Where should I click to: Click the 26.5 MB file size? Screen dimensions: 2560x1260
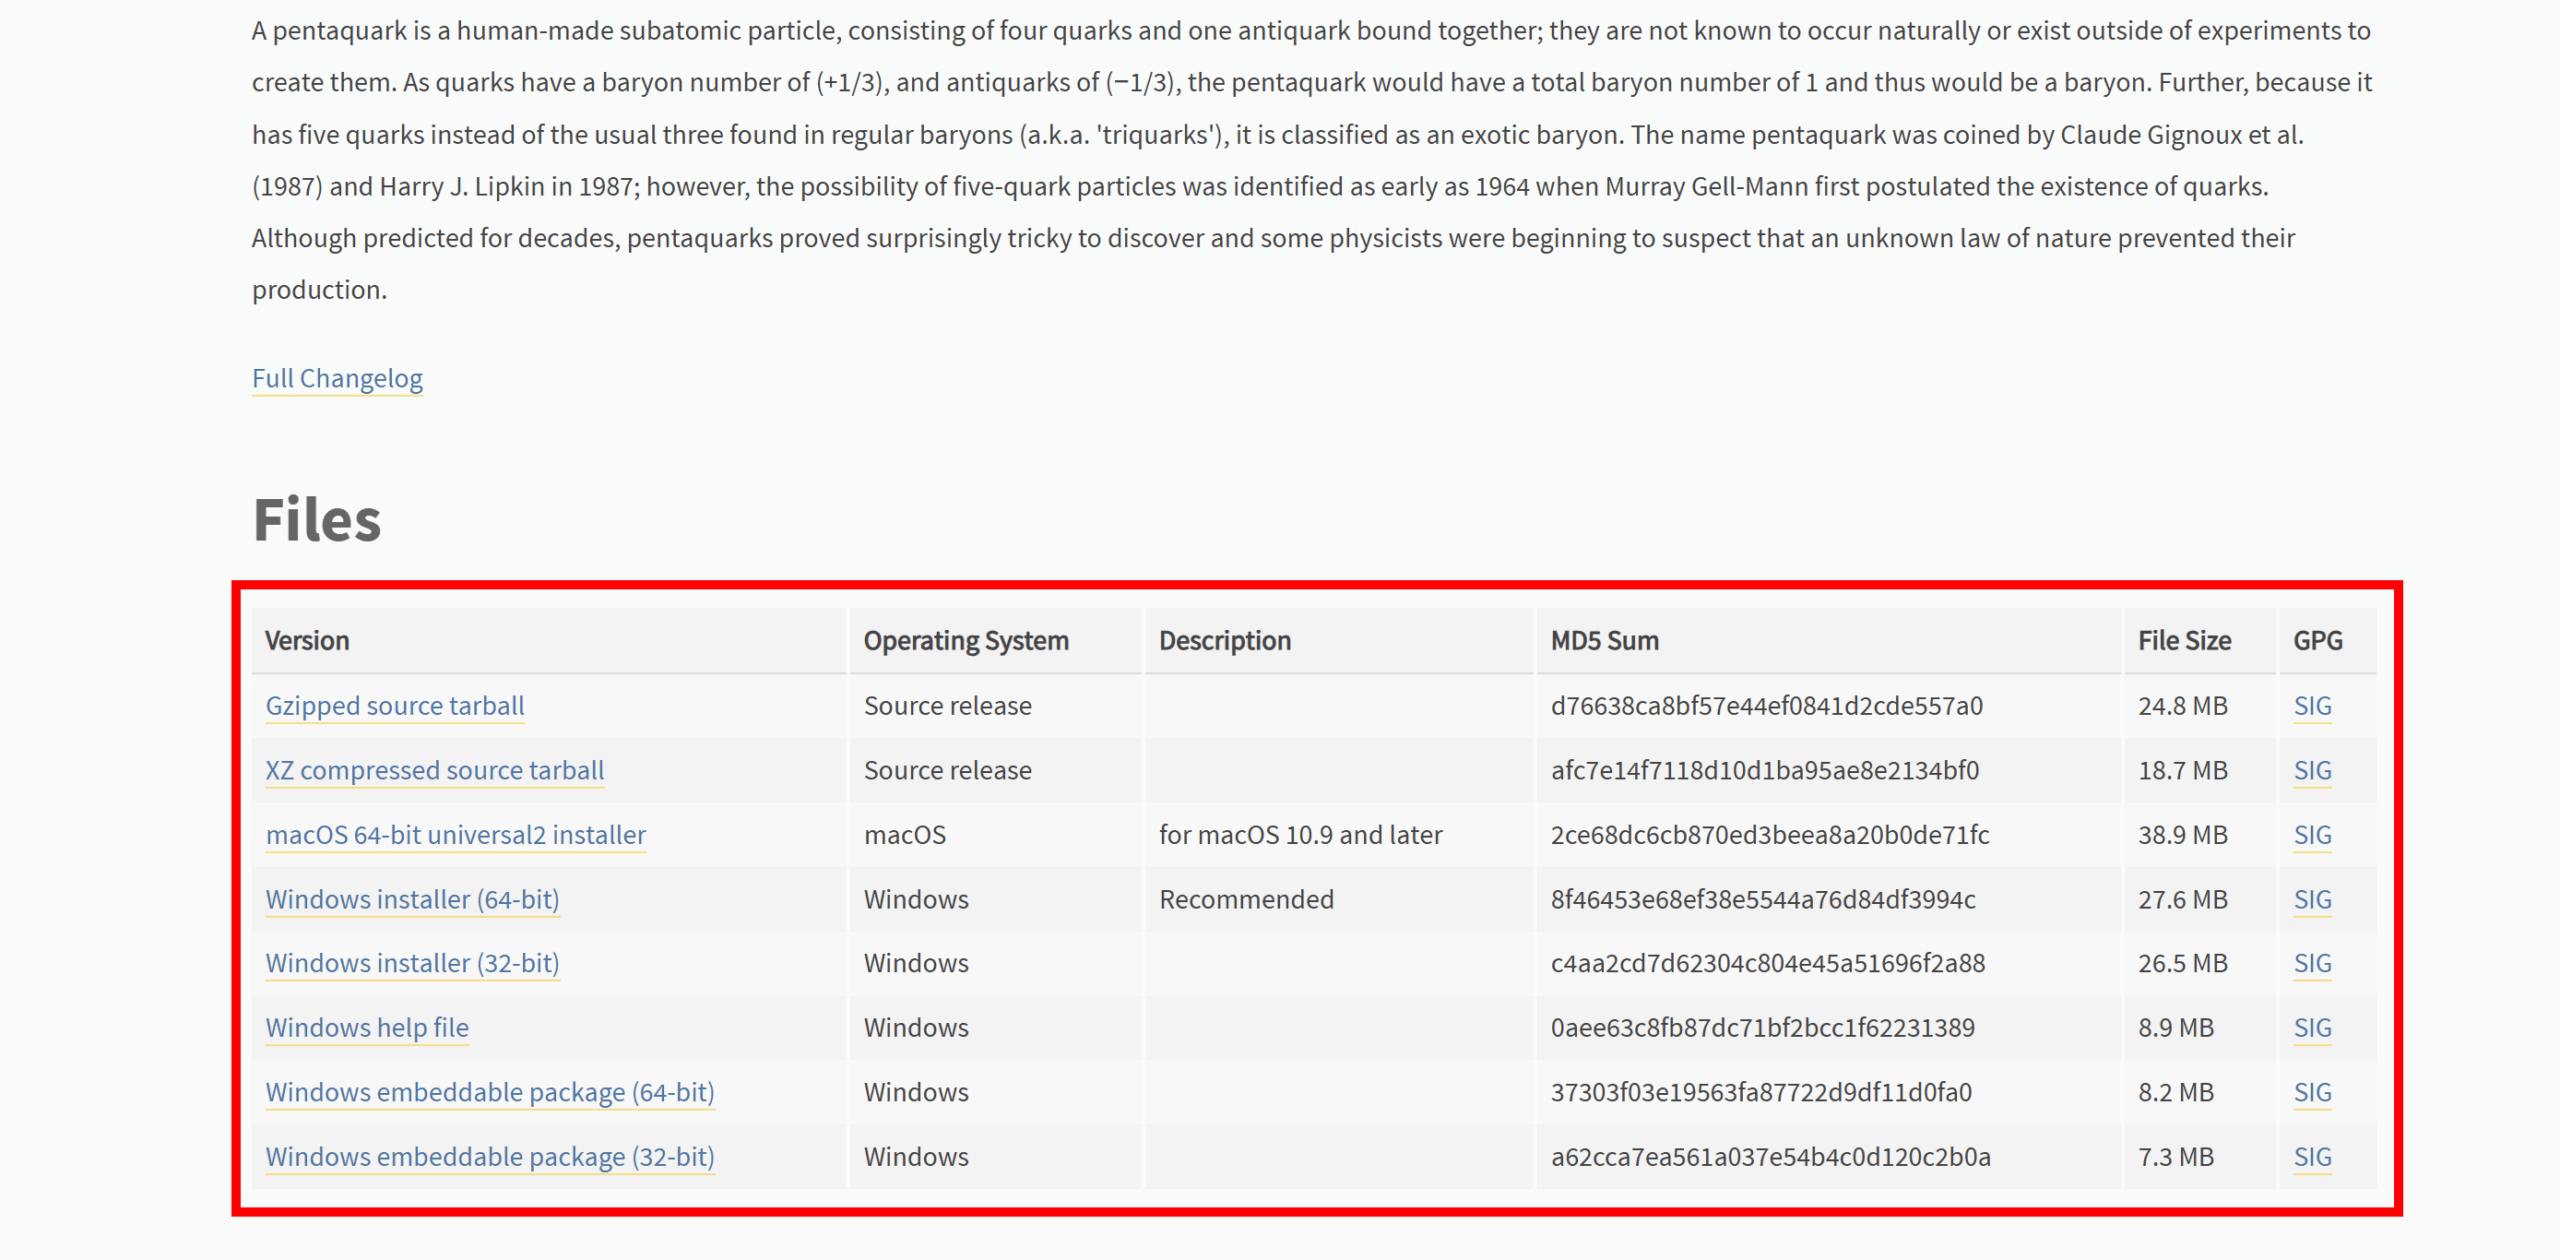pyautogui.click(x=2183, y=963)
